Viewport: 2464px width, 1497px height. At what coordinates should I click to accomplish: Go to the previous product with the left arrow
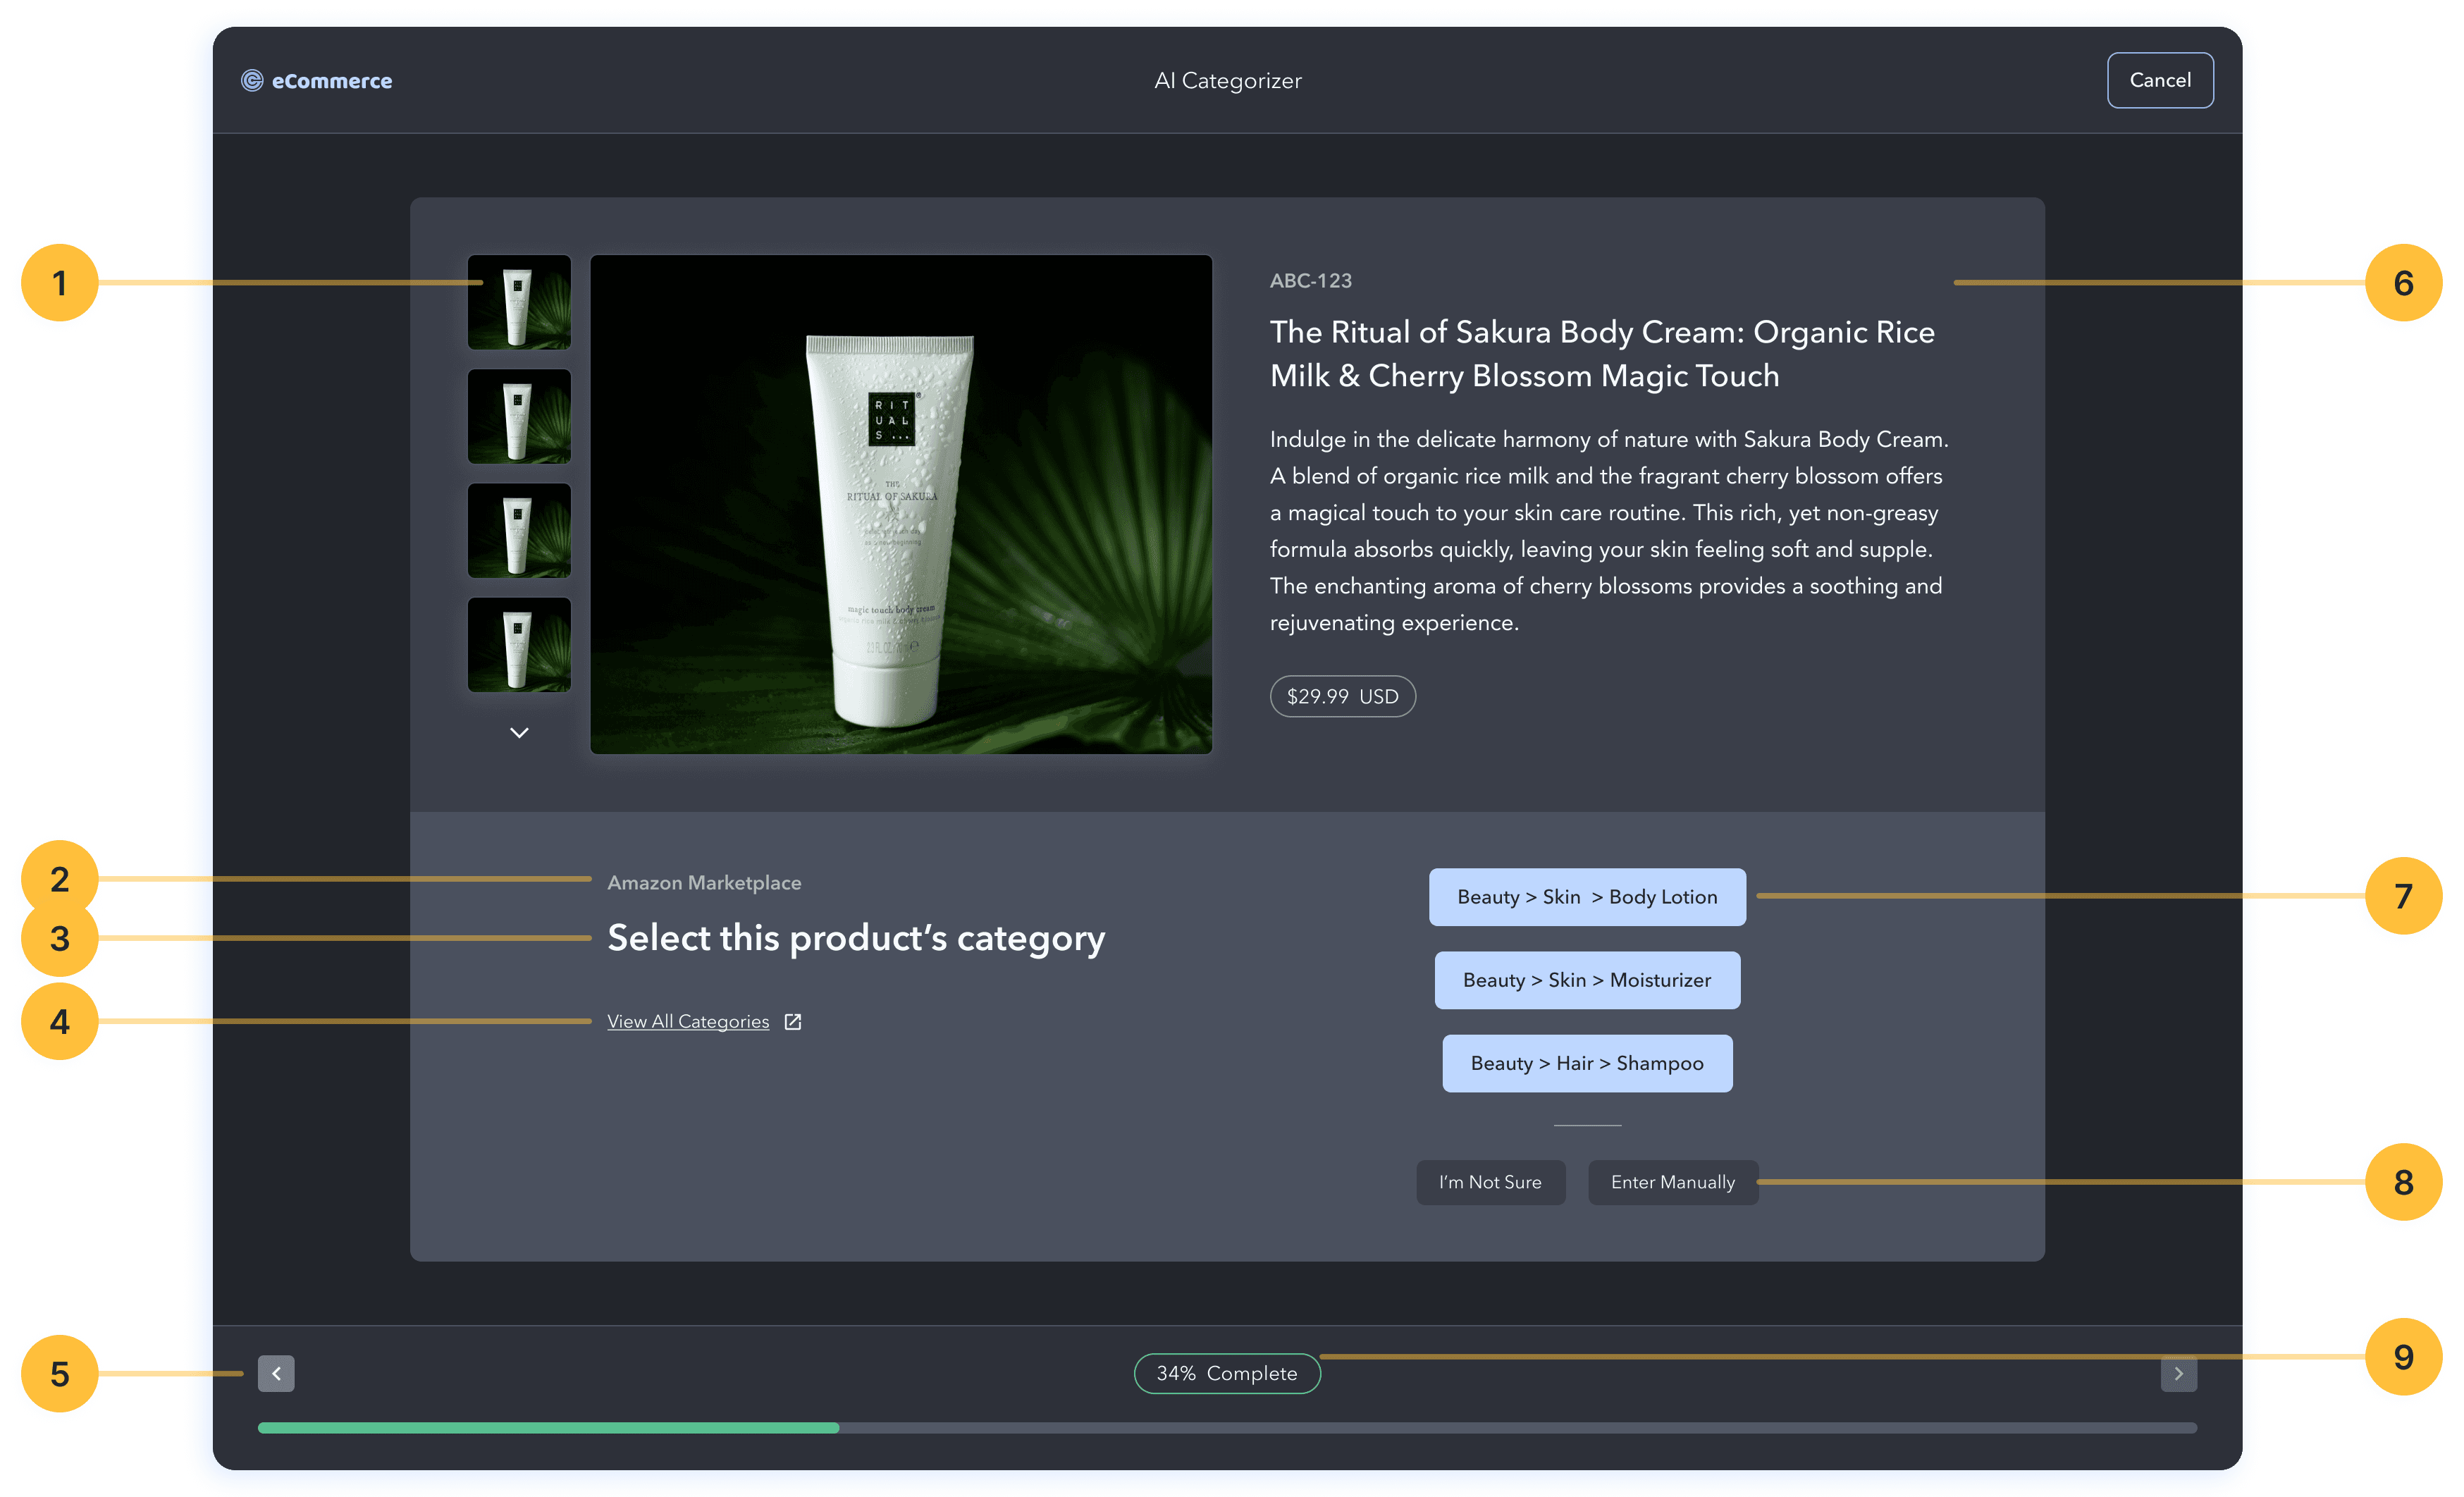click(x=276, y=1373)
